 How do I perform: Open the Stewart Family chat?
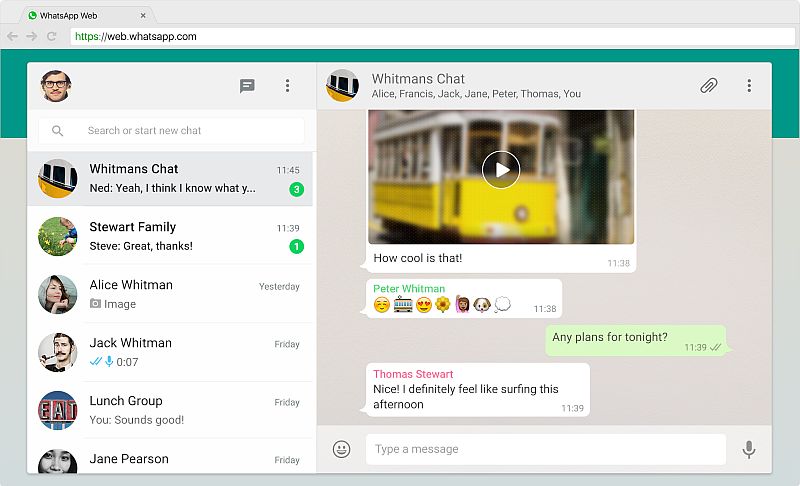170,236
